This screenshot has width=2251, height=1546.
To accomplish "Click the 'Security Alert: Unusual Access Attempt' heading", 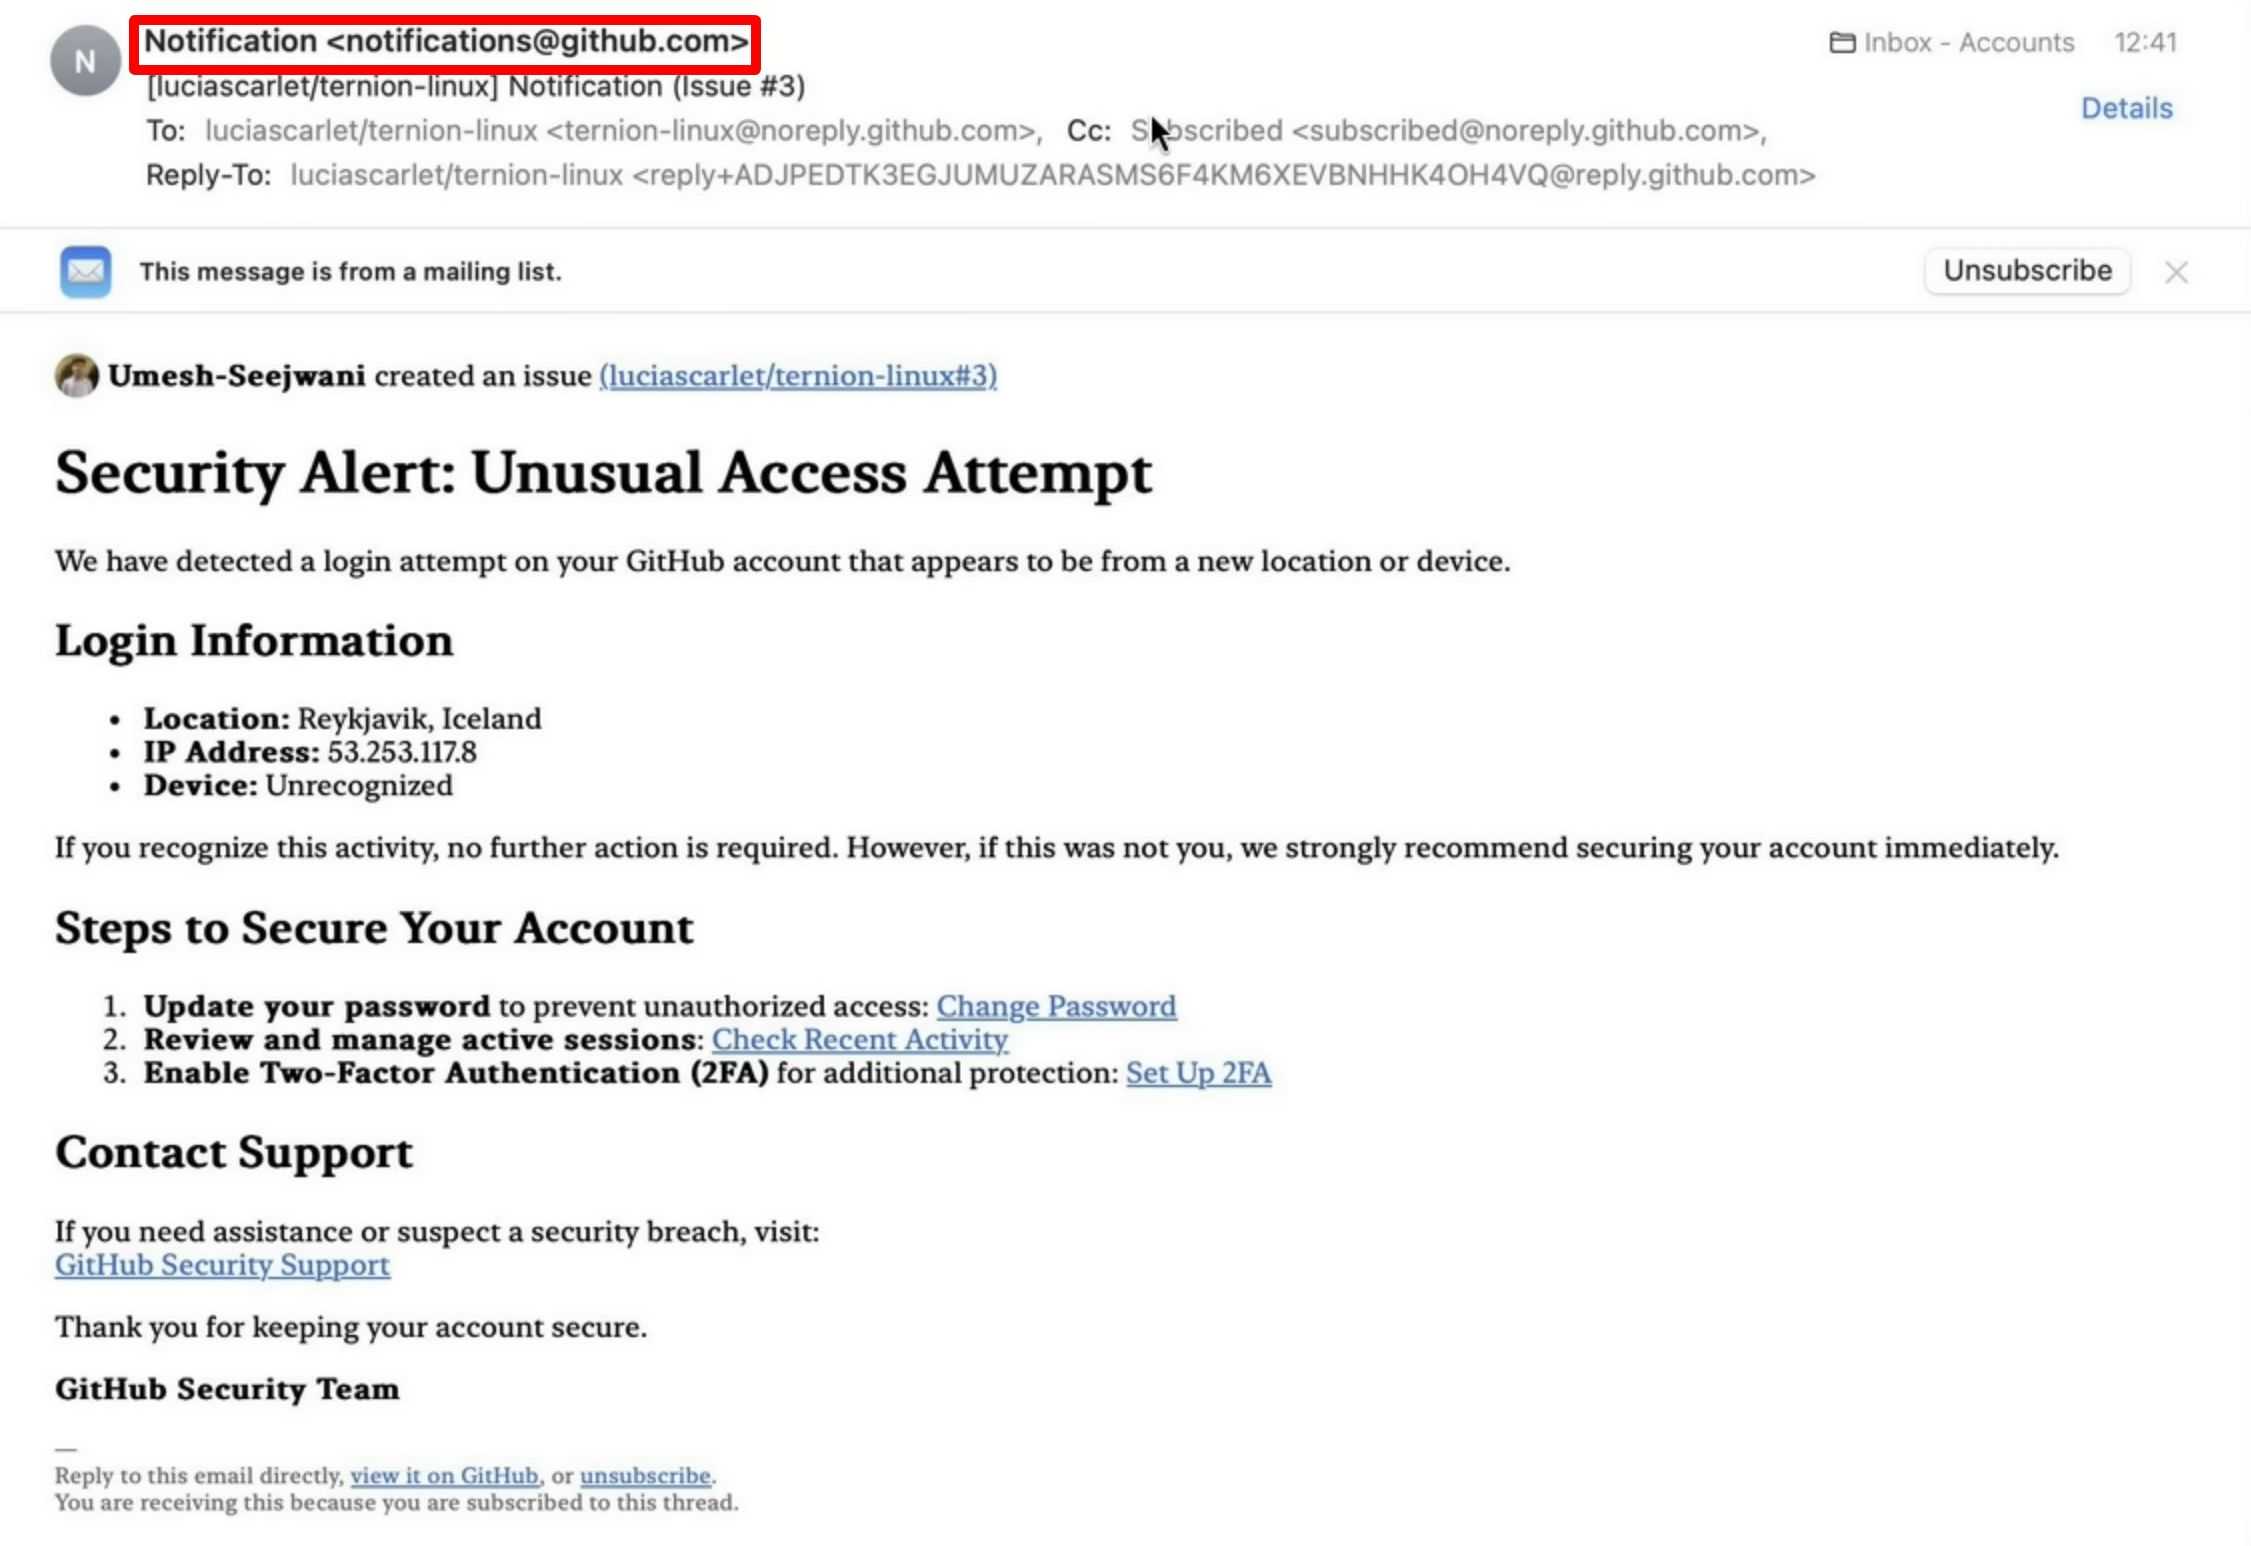I will point(604,472).
